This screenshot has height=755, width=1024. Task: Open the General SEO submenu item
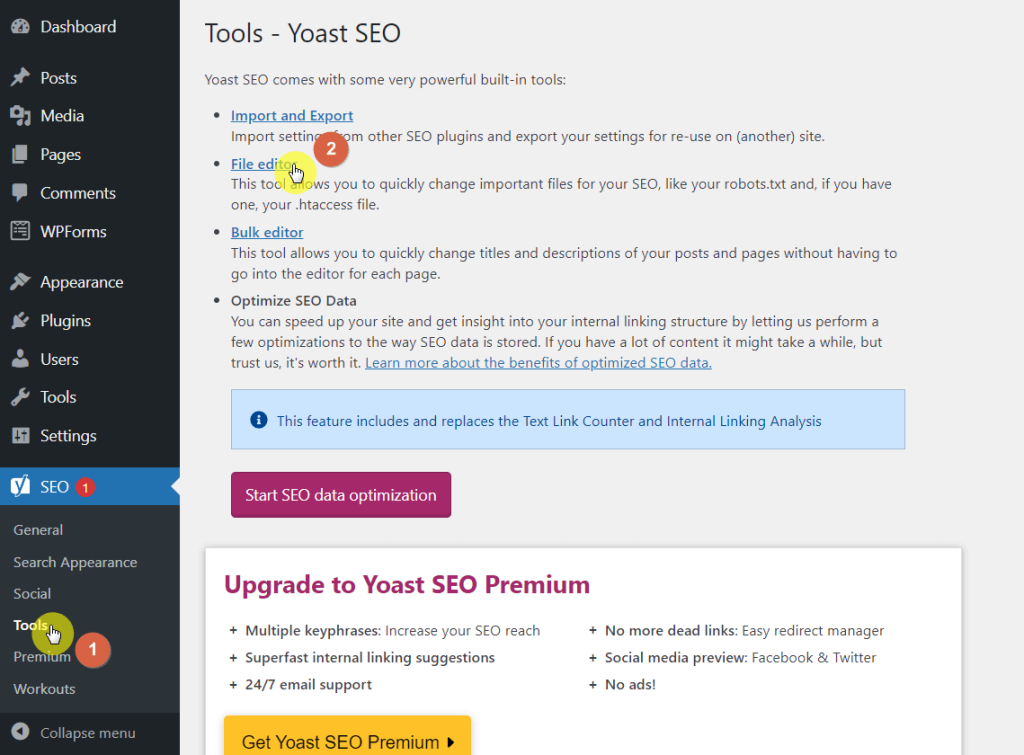[38, 530]
